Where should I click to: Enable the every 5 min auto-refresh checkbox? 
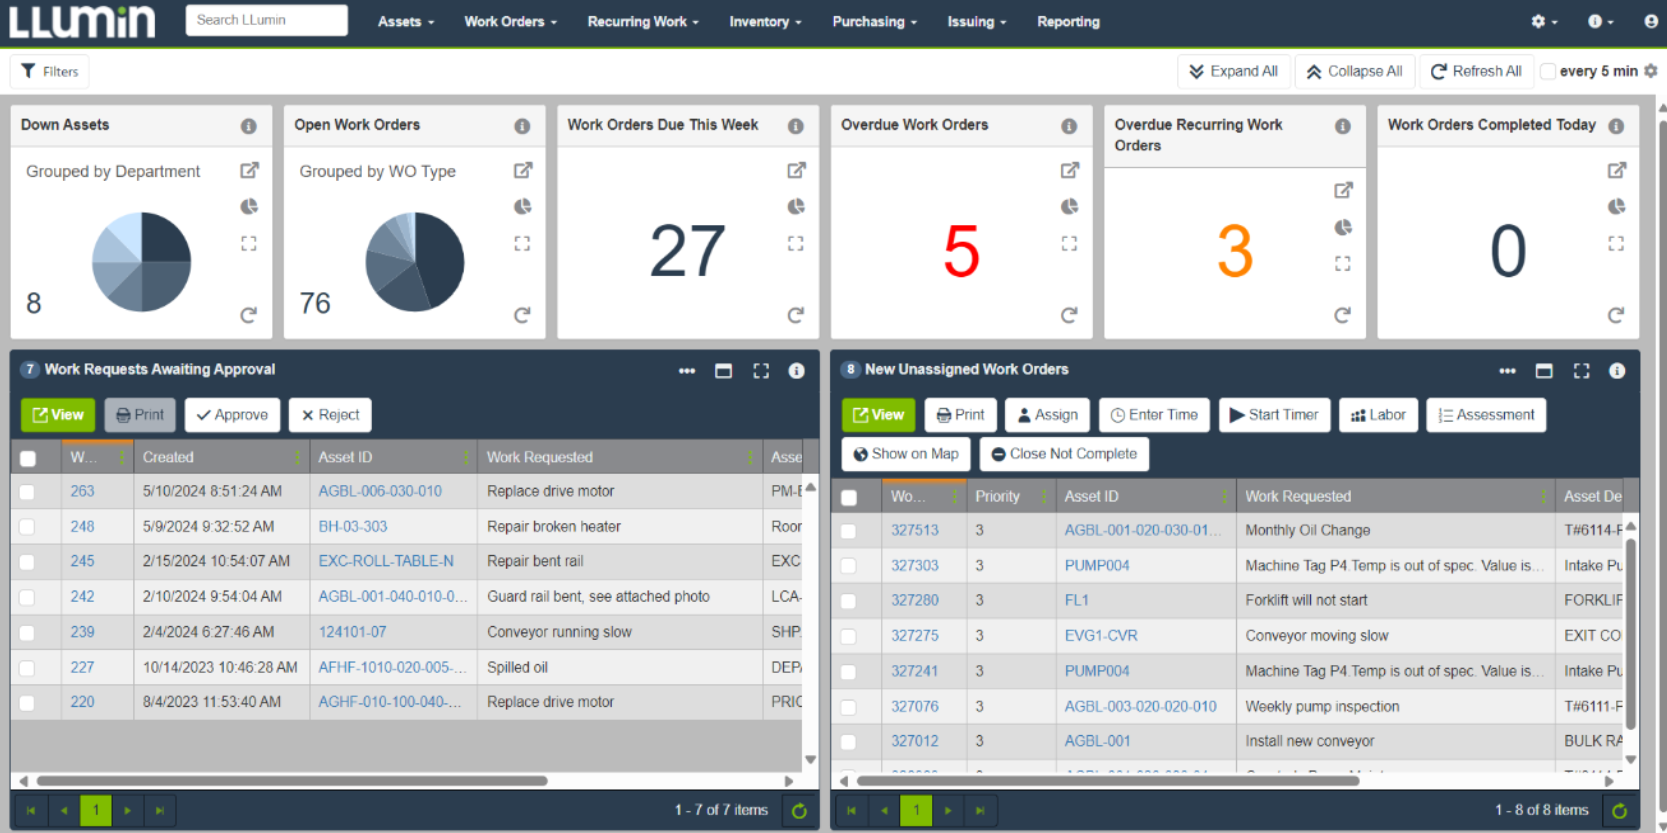point(1548,71)
